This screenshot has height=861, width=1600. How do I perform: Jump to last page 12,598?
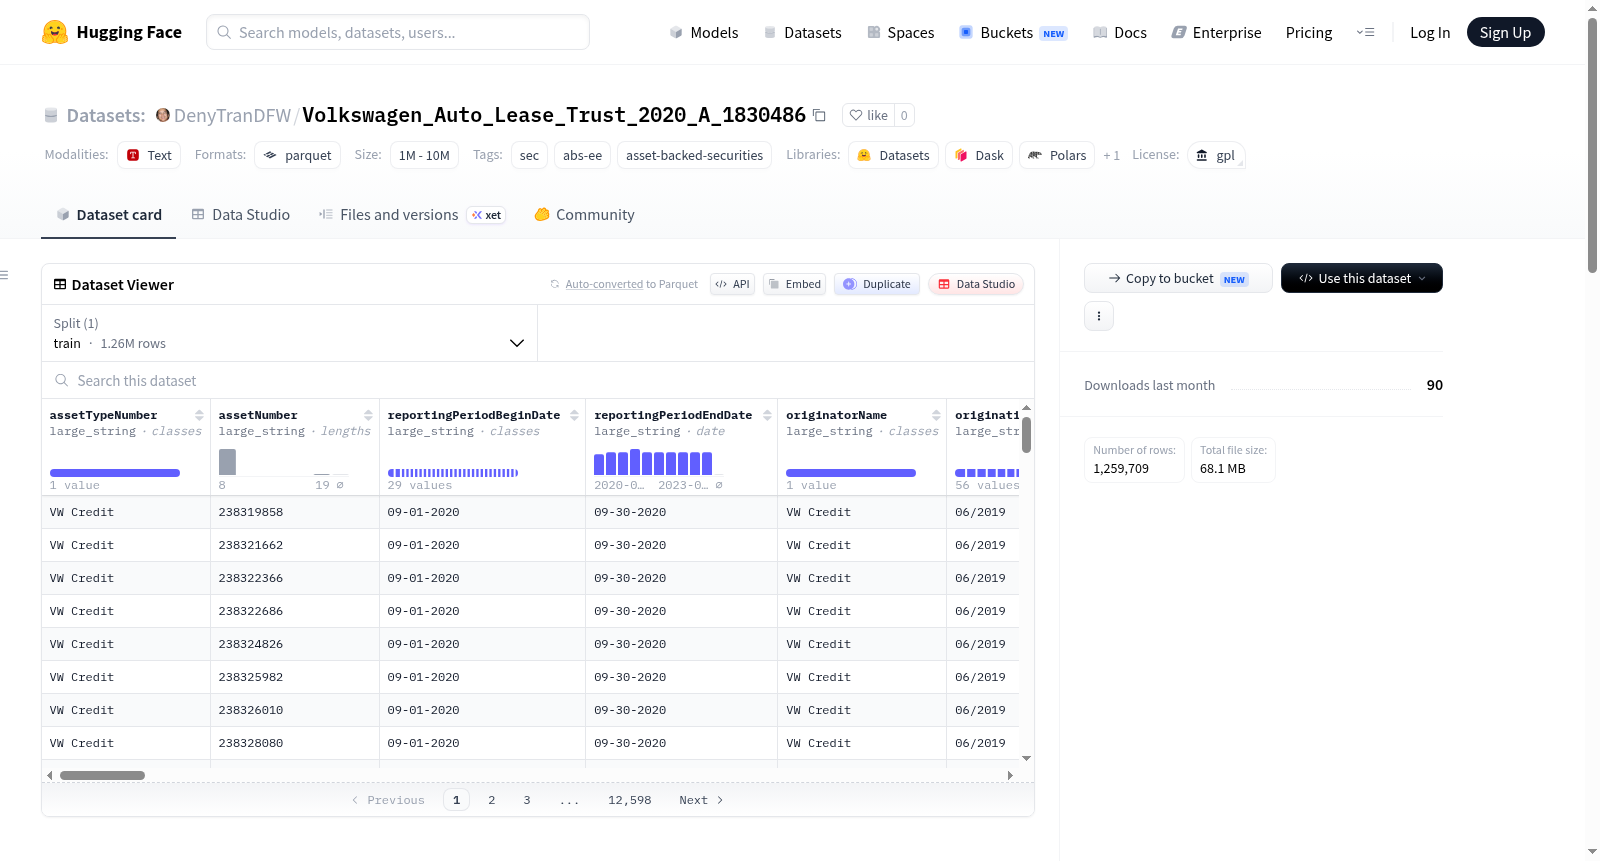[x=629, y=800]
